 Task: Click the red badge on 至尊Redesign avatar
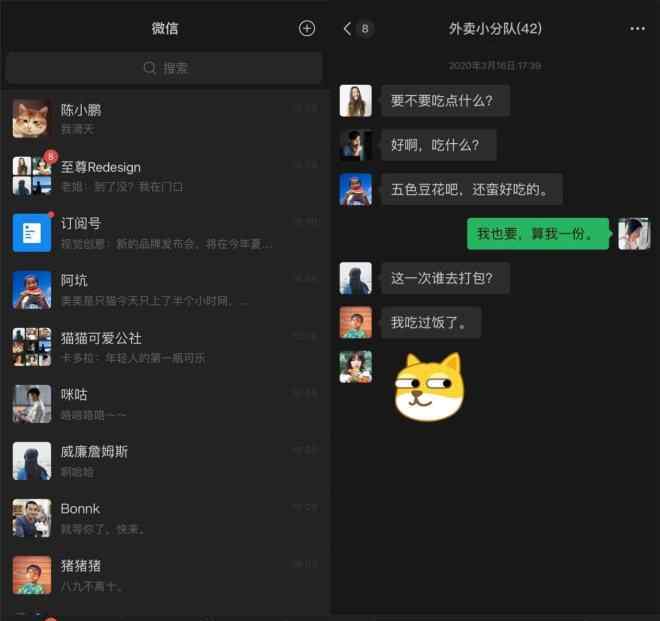click(51, 157)
